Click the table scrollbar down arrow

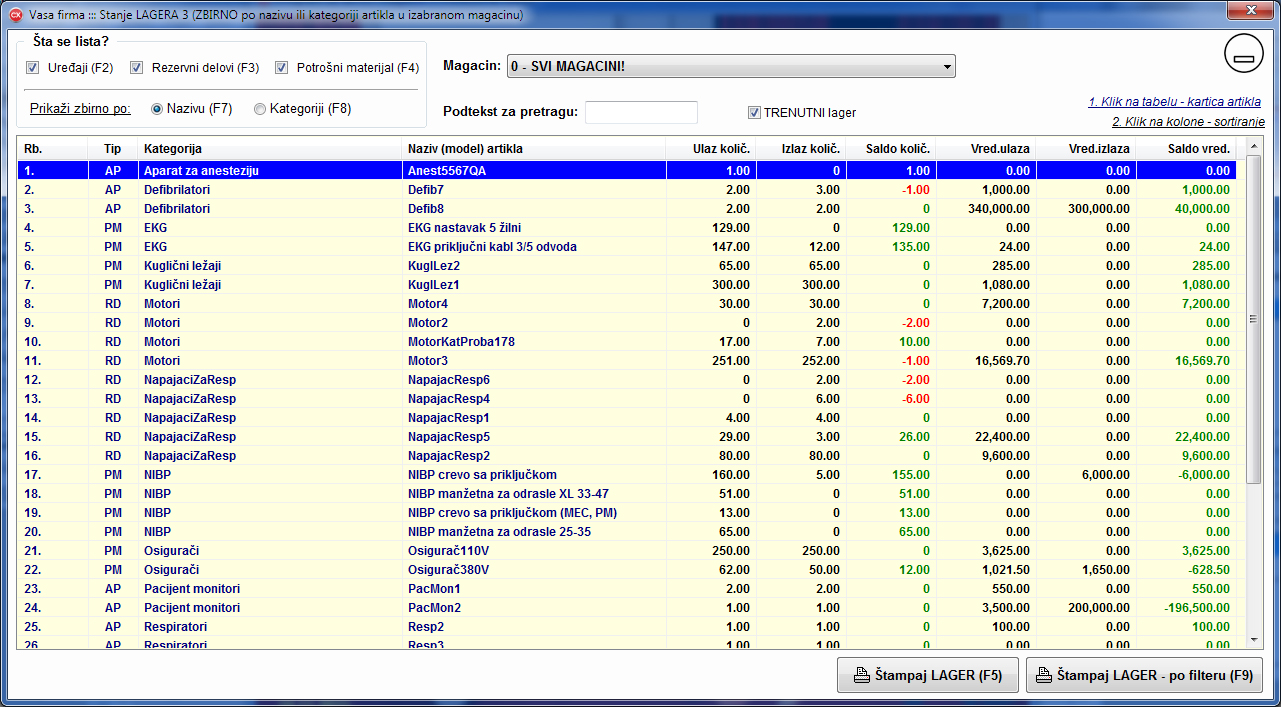pos(1254,638)
